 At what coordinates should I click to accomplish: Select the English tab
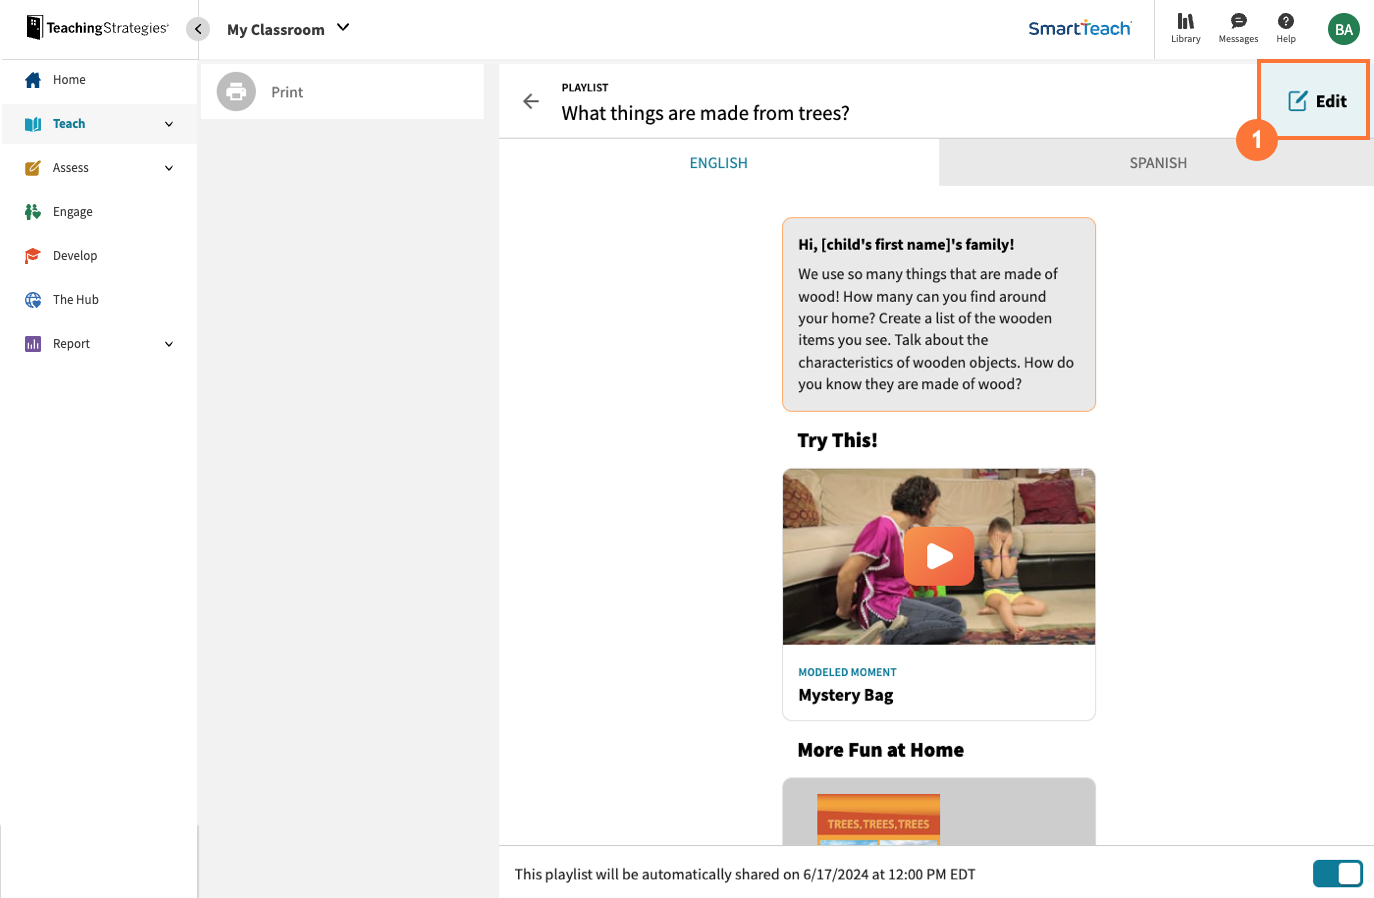tap(718, 162)
